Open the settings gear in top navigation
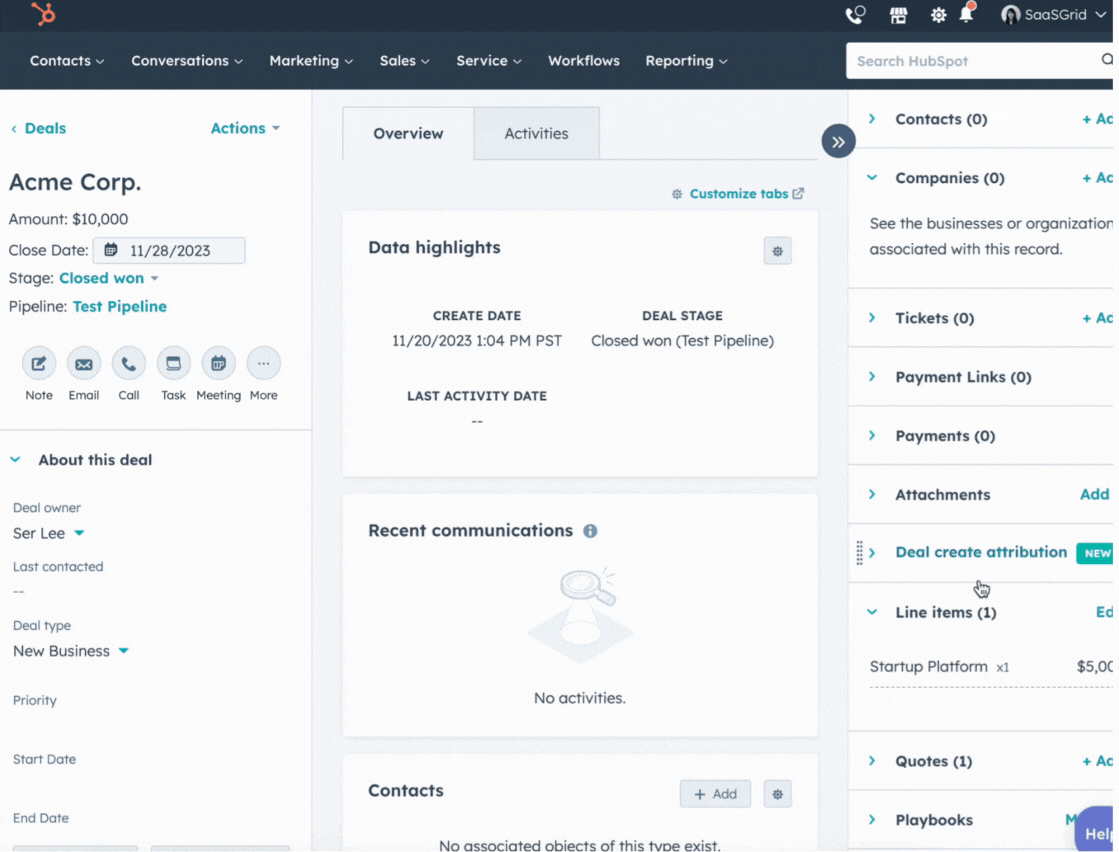This screenshot has width=1119, height=852. point(937,15)
